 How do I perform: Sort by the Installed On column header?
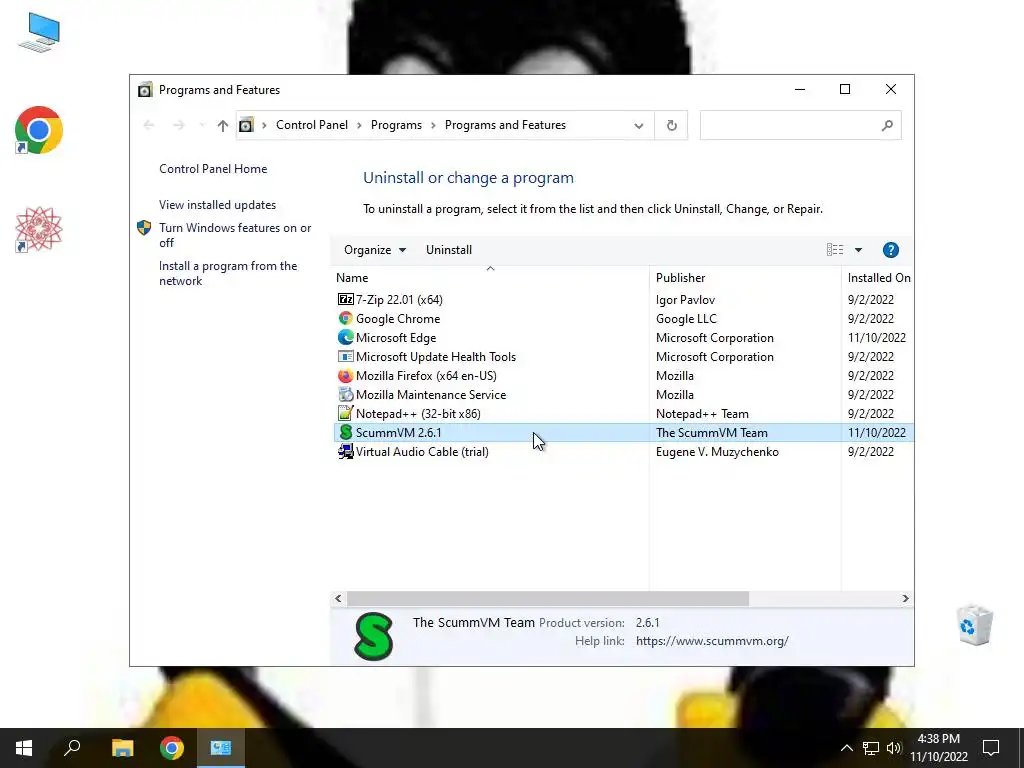click(878, 278)
